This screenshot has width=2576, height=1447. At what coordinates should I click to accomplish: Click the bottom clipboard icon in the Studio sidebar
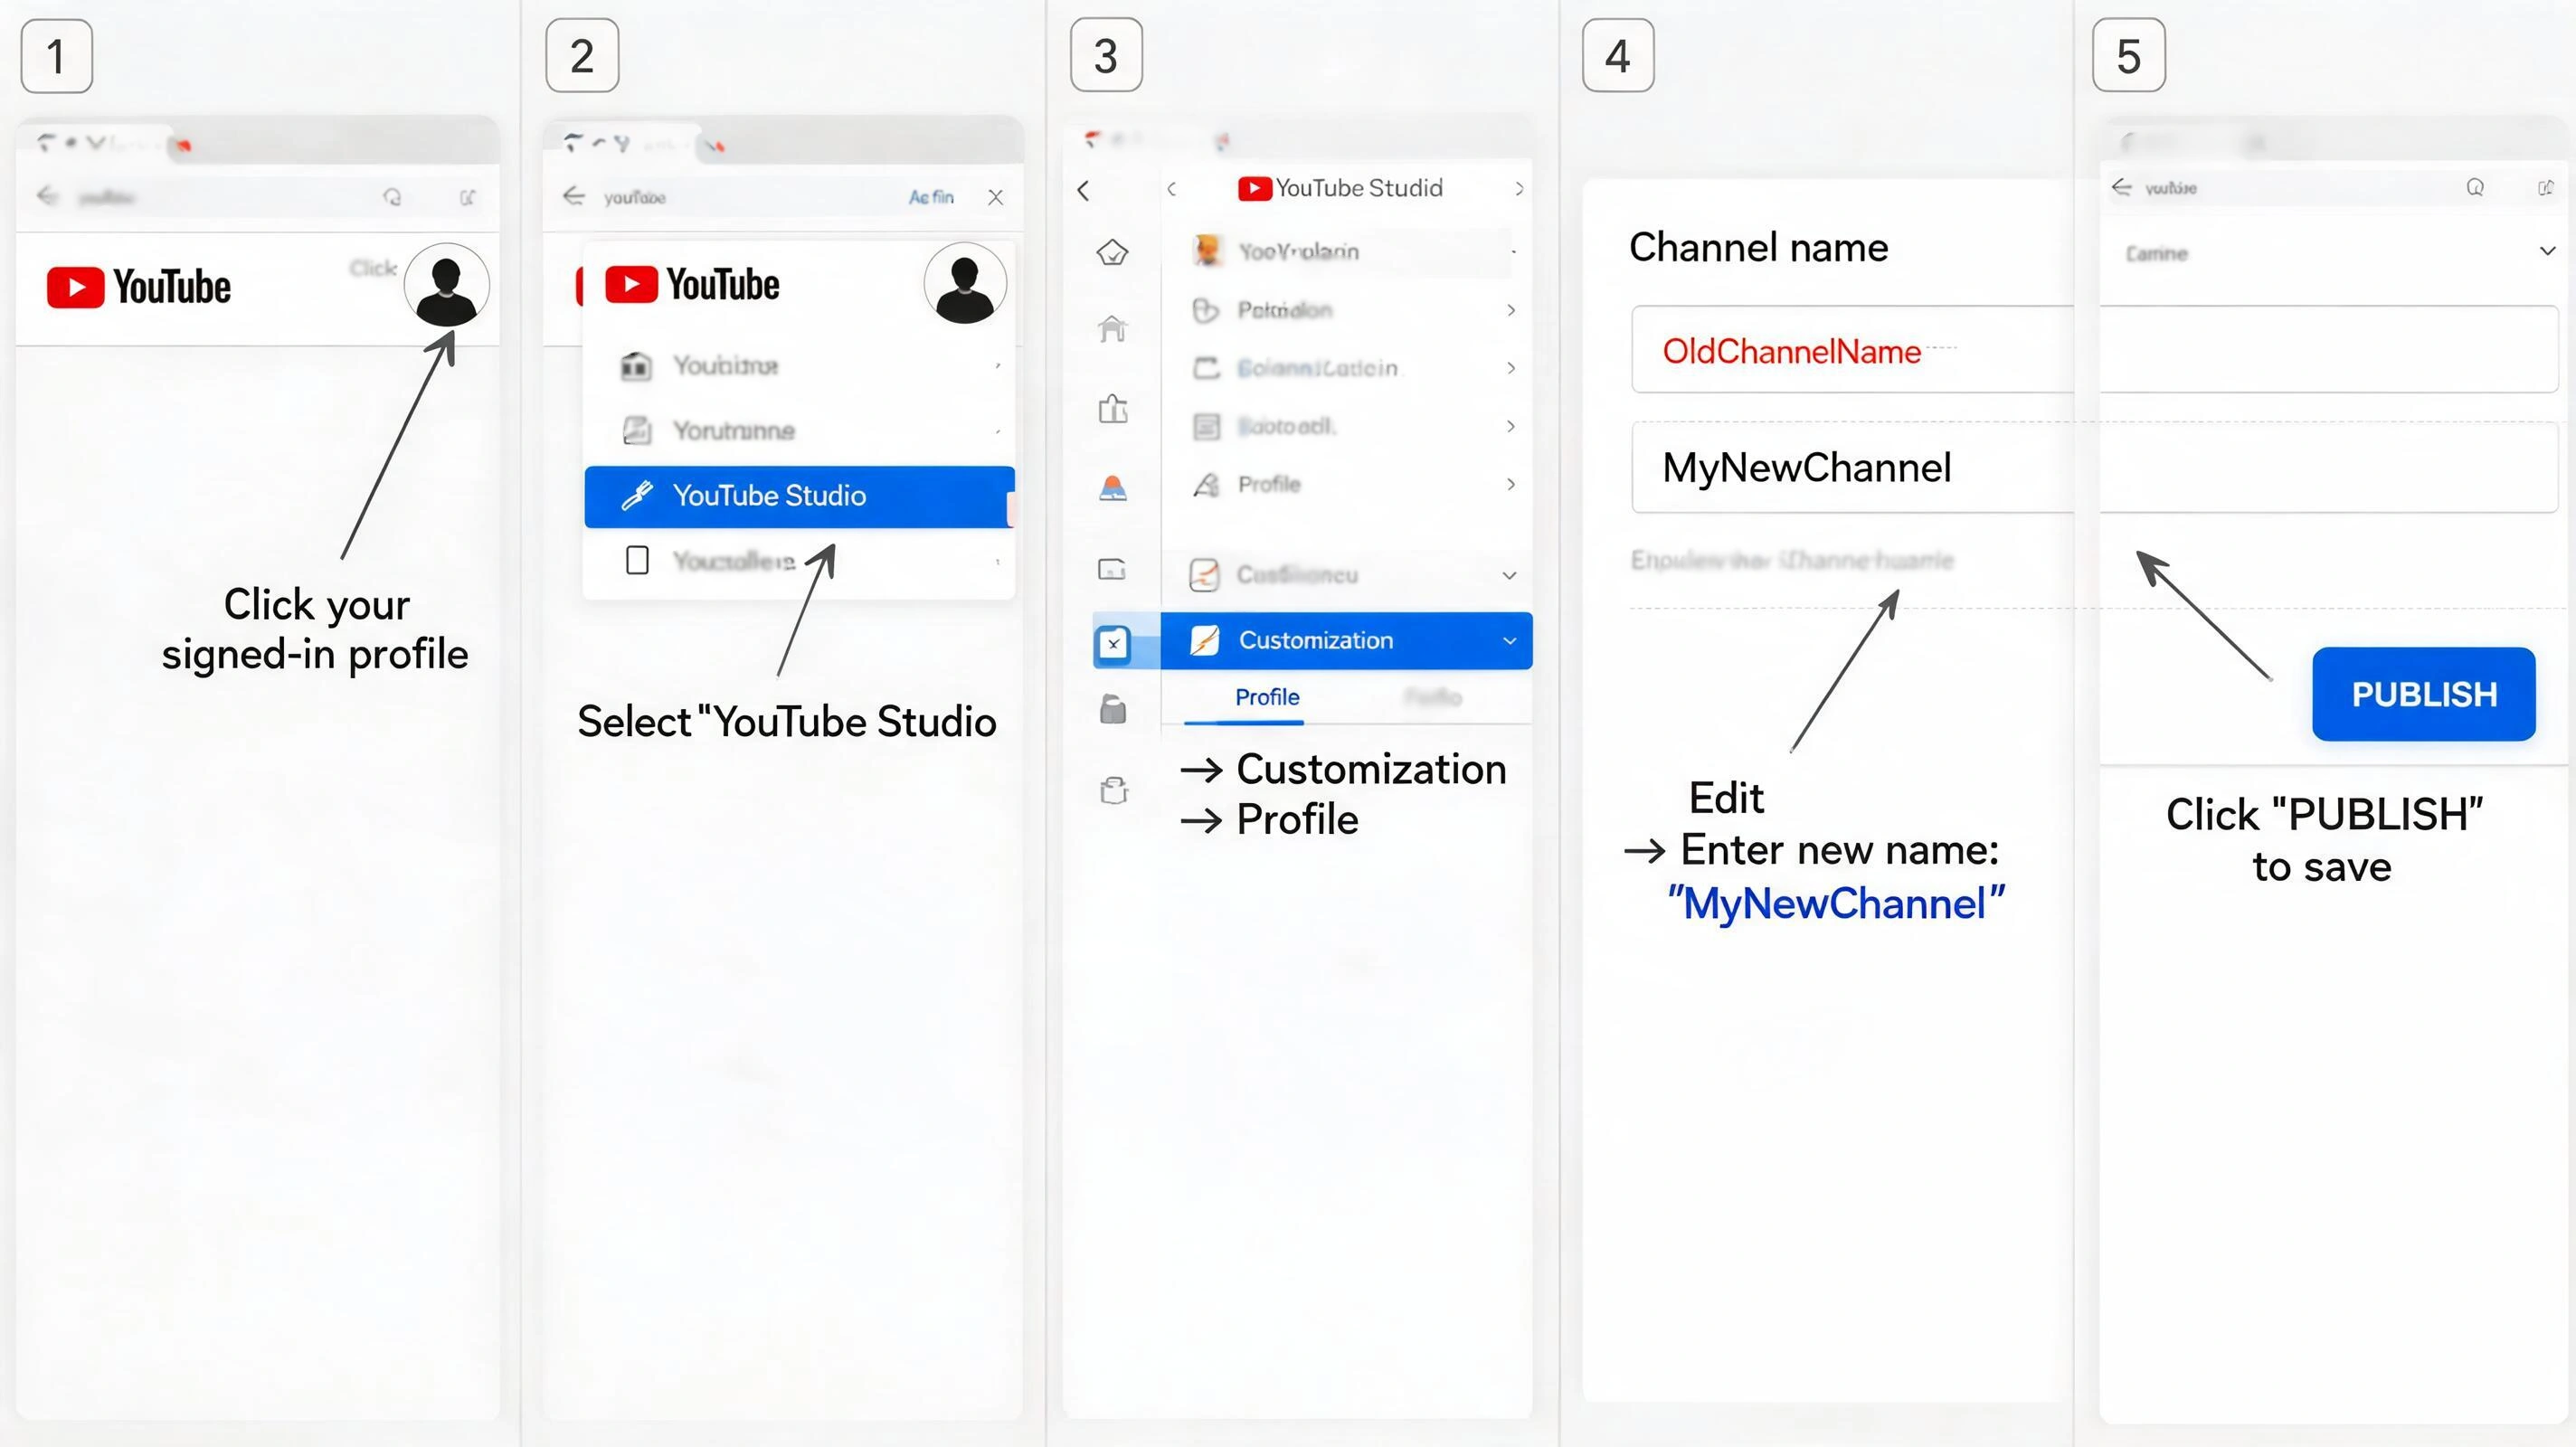1113,790
